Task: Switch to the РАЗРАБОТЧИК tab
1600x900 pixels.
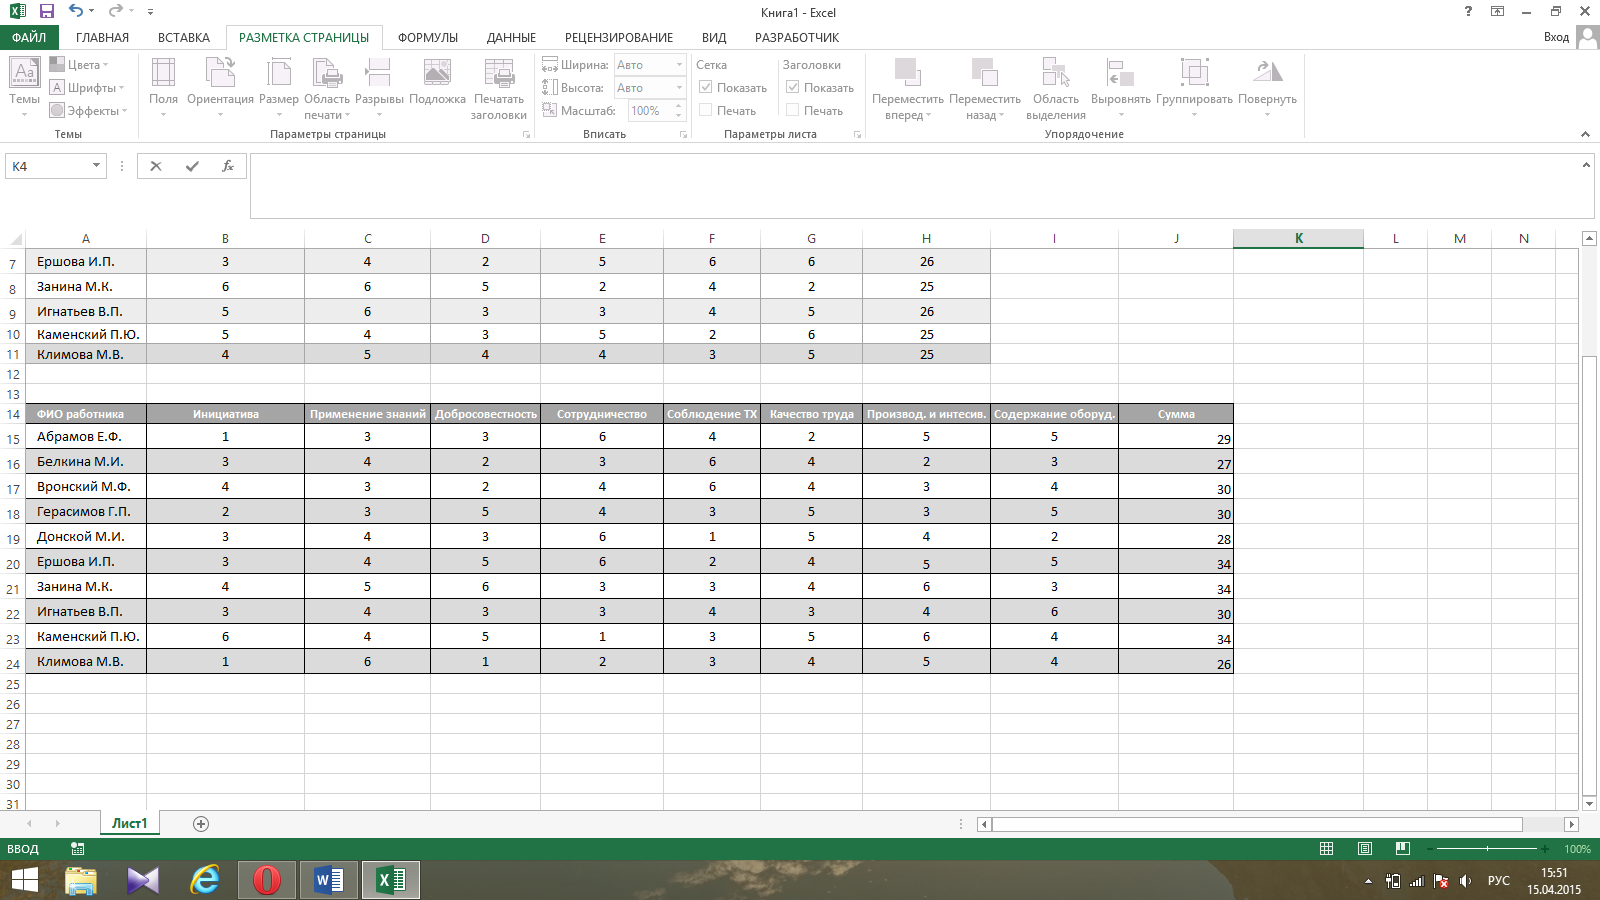Action: [797, 38]
